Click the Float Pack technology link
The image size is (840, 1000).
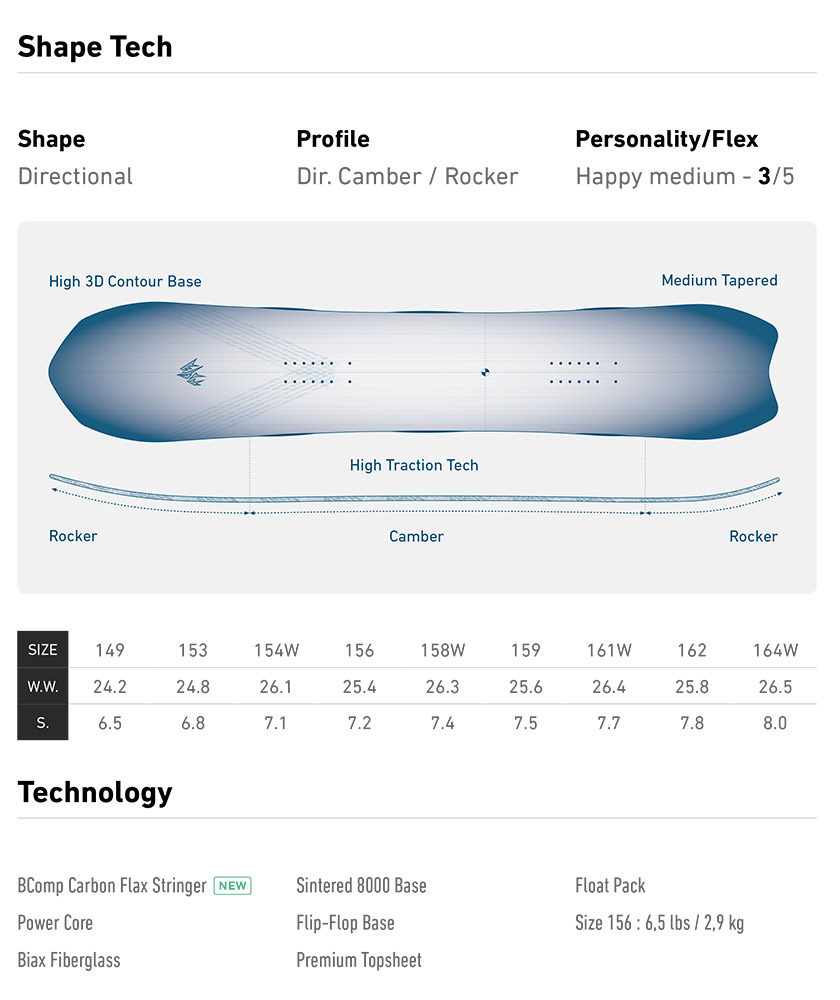click(x=610, y=885)
